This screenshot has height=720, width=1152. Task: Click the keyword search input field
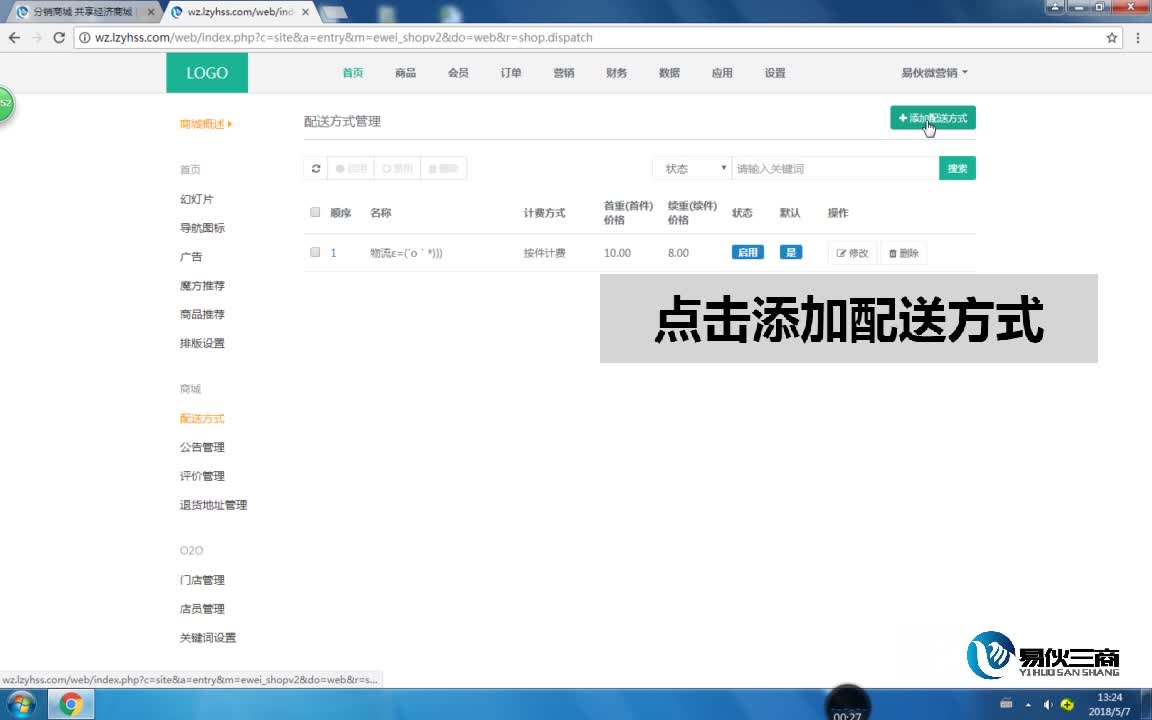coord(836,168)
